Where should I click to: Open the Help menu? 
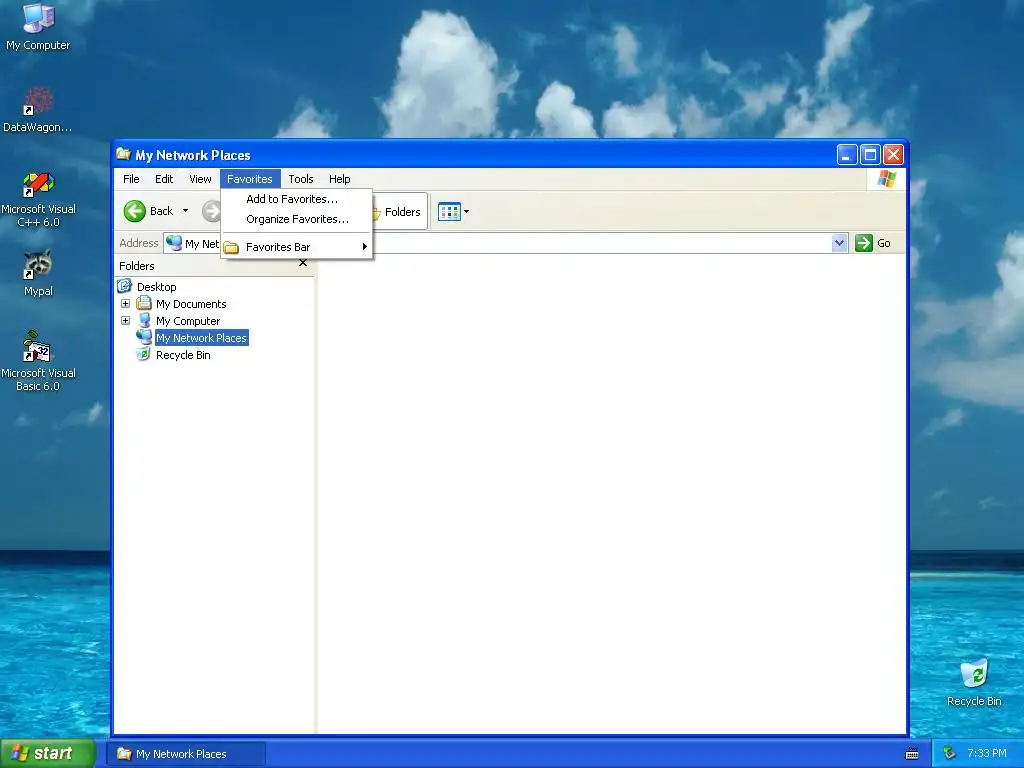tap(340, 179)
